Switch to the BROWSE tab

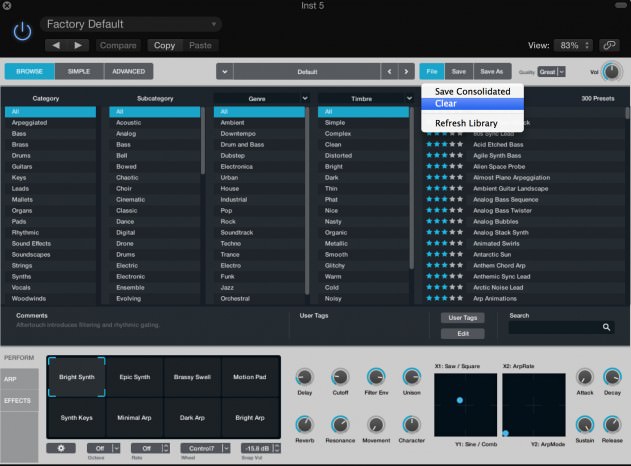[30, 71]
